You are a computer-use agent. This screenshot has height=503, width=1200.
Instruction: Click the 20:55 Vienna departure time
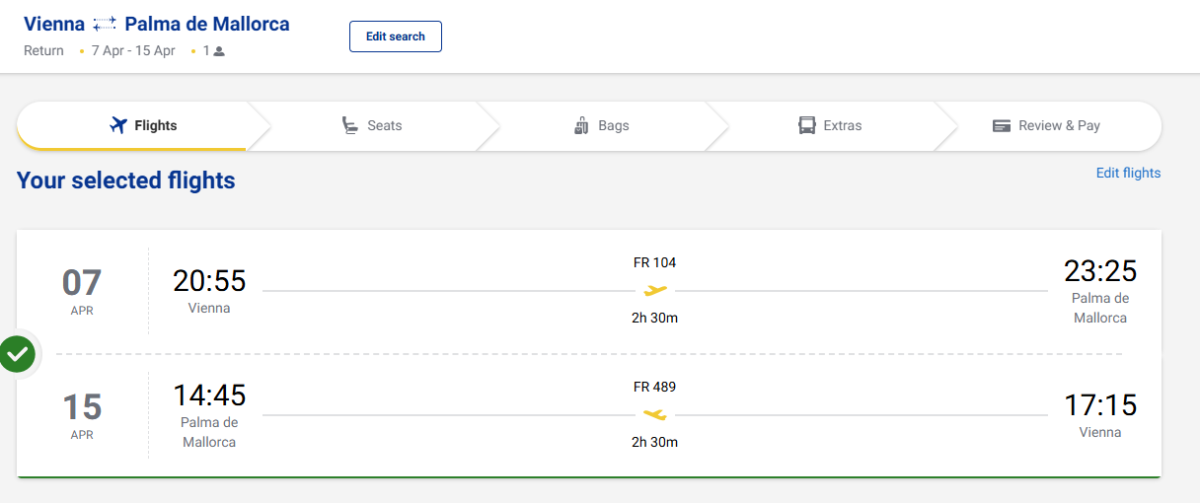click(209, 281)
